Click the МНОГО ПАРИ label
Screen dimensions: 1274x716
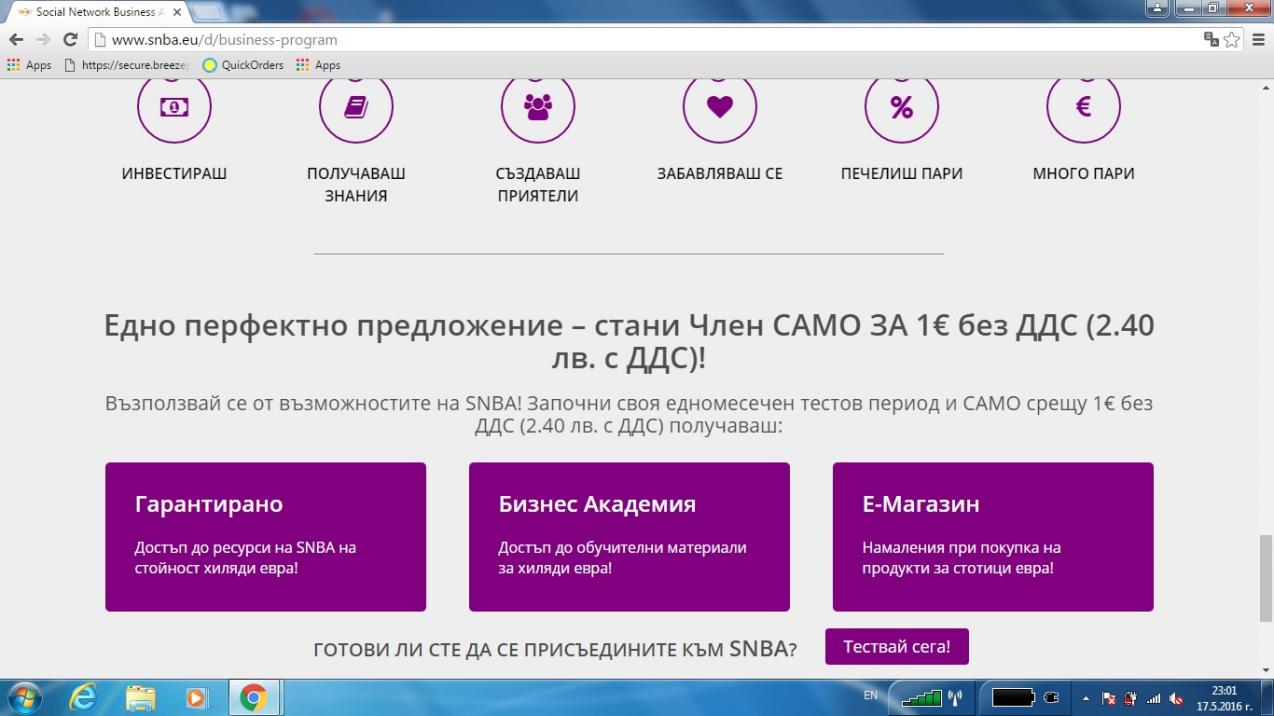click(1084, 173)
